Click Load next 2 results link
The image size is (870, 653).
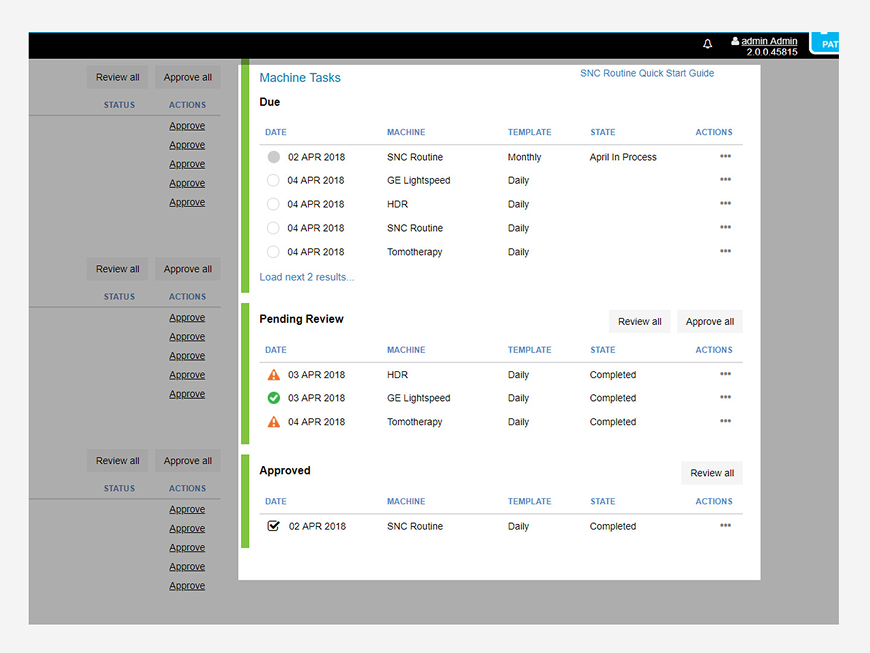307,277
